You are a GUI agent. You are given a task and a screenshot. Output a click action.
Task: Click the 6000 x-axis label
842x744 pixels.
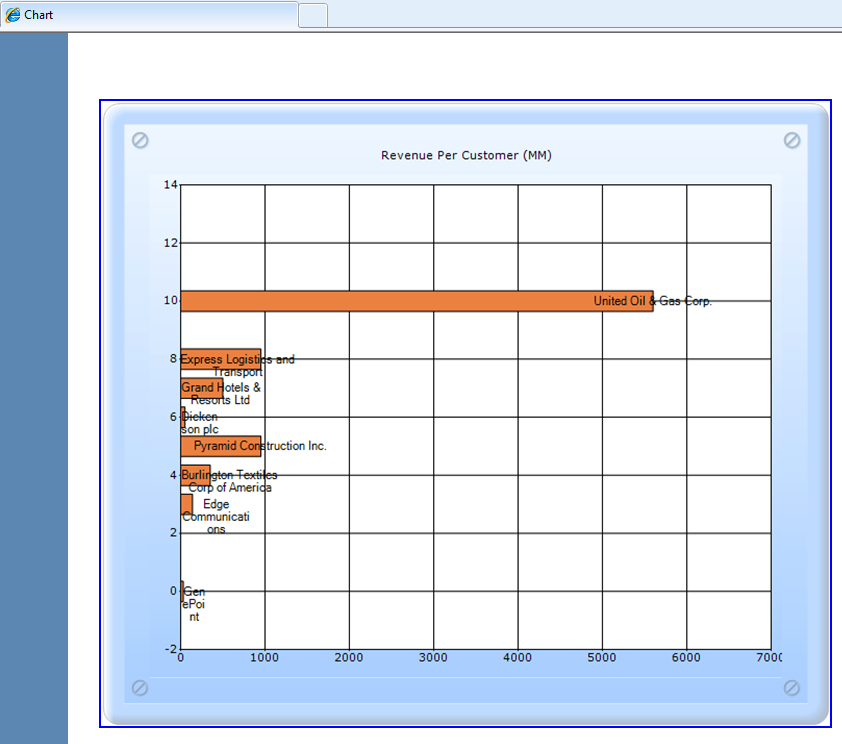click(686, 658)
